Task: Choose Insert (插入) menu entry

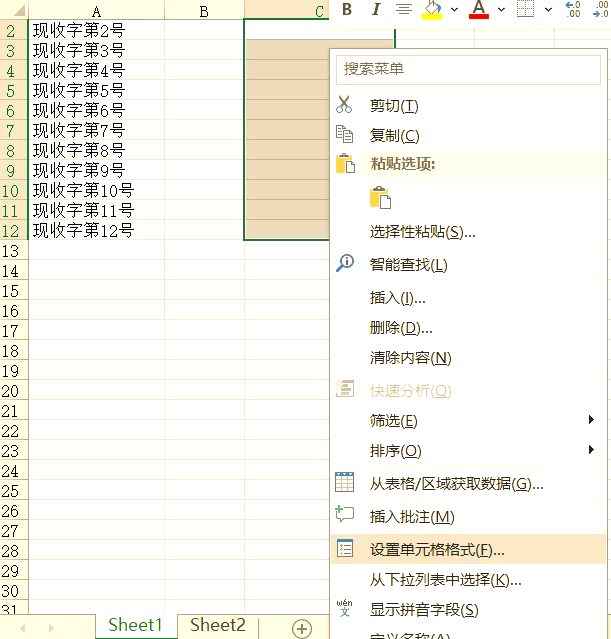Action: (x=468, y=298)
